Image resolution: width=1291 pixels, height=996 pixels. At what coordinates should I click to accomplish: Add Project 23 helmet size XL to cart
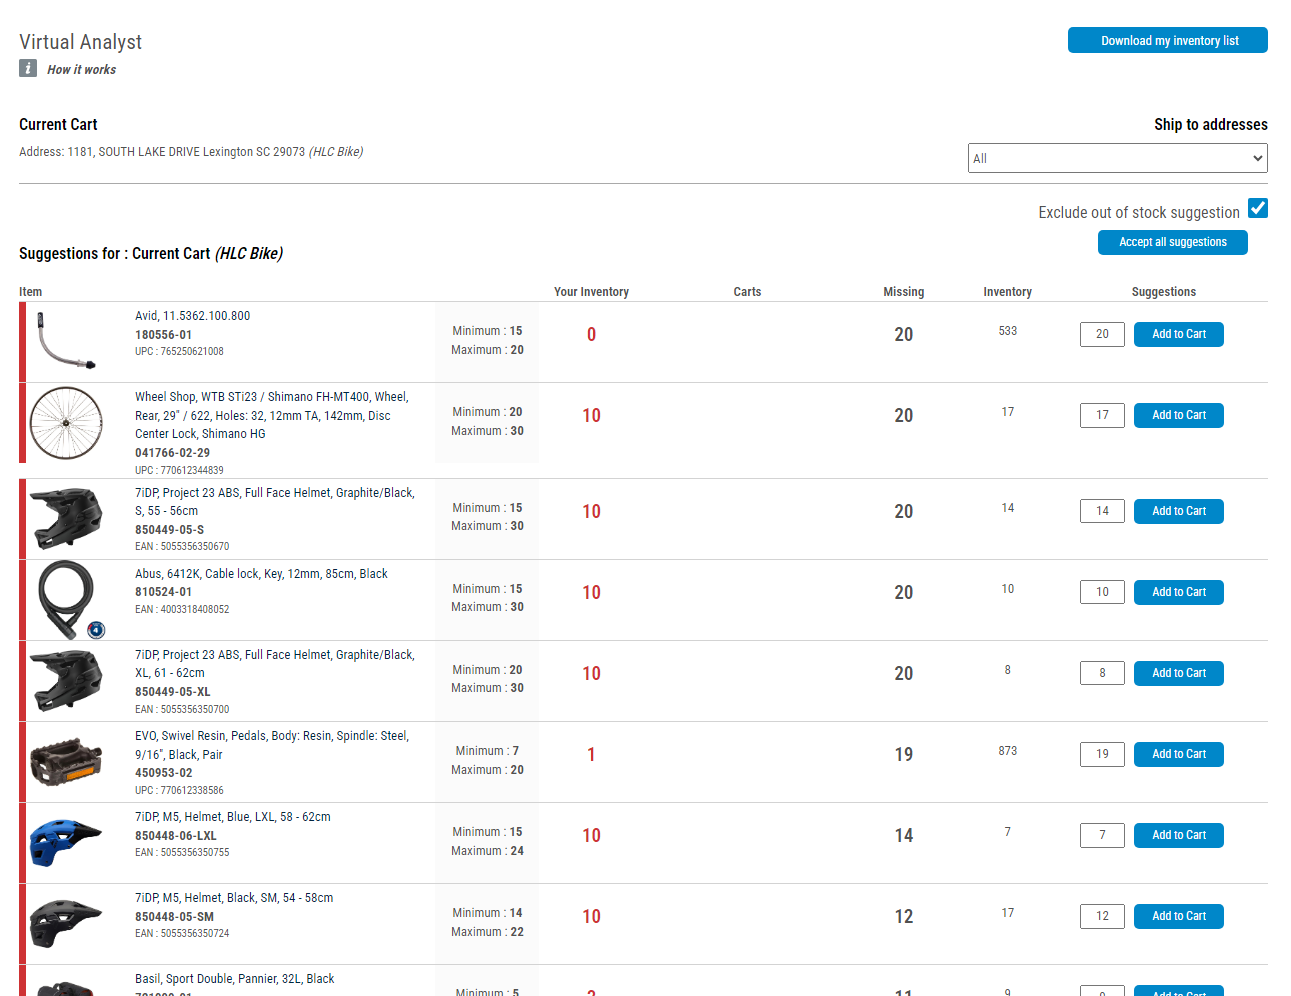click(1178, 673)
